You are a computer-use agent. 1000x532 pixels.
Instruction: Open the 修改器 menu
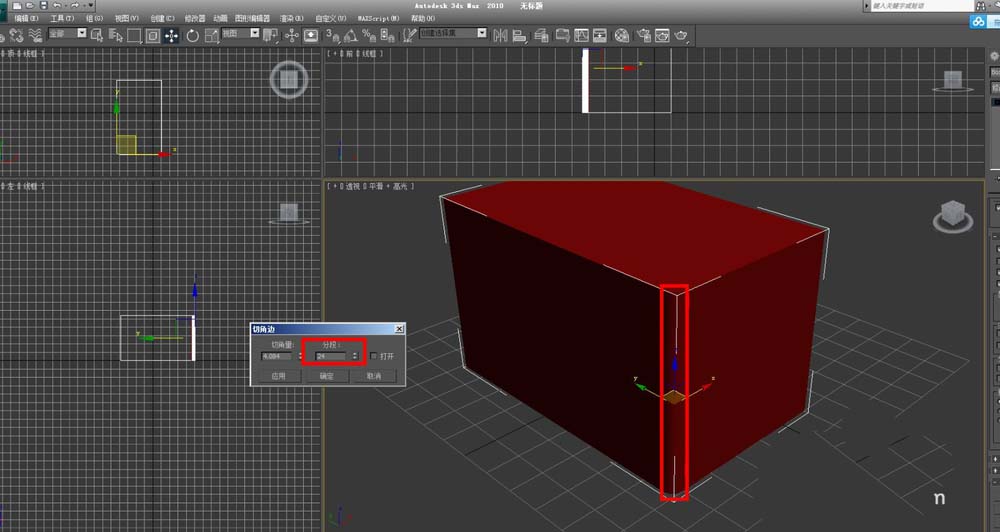click(194, 18)
